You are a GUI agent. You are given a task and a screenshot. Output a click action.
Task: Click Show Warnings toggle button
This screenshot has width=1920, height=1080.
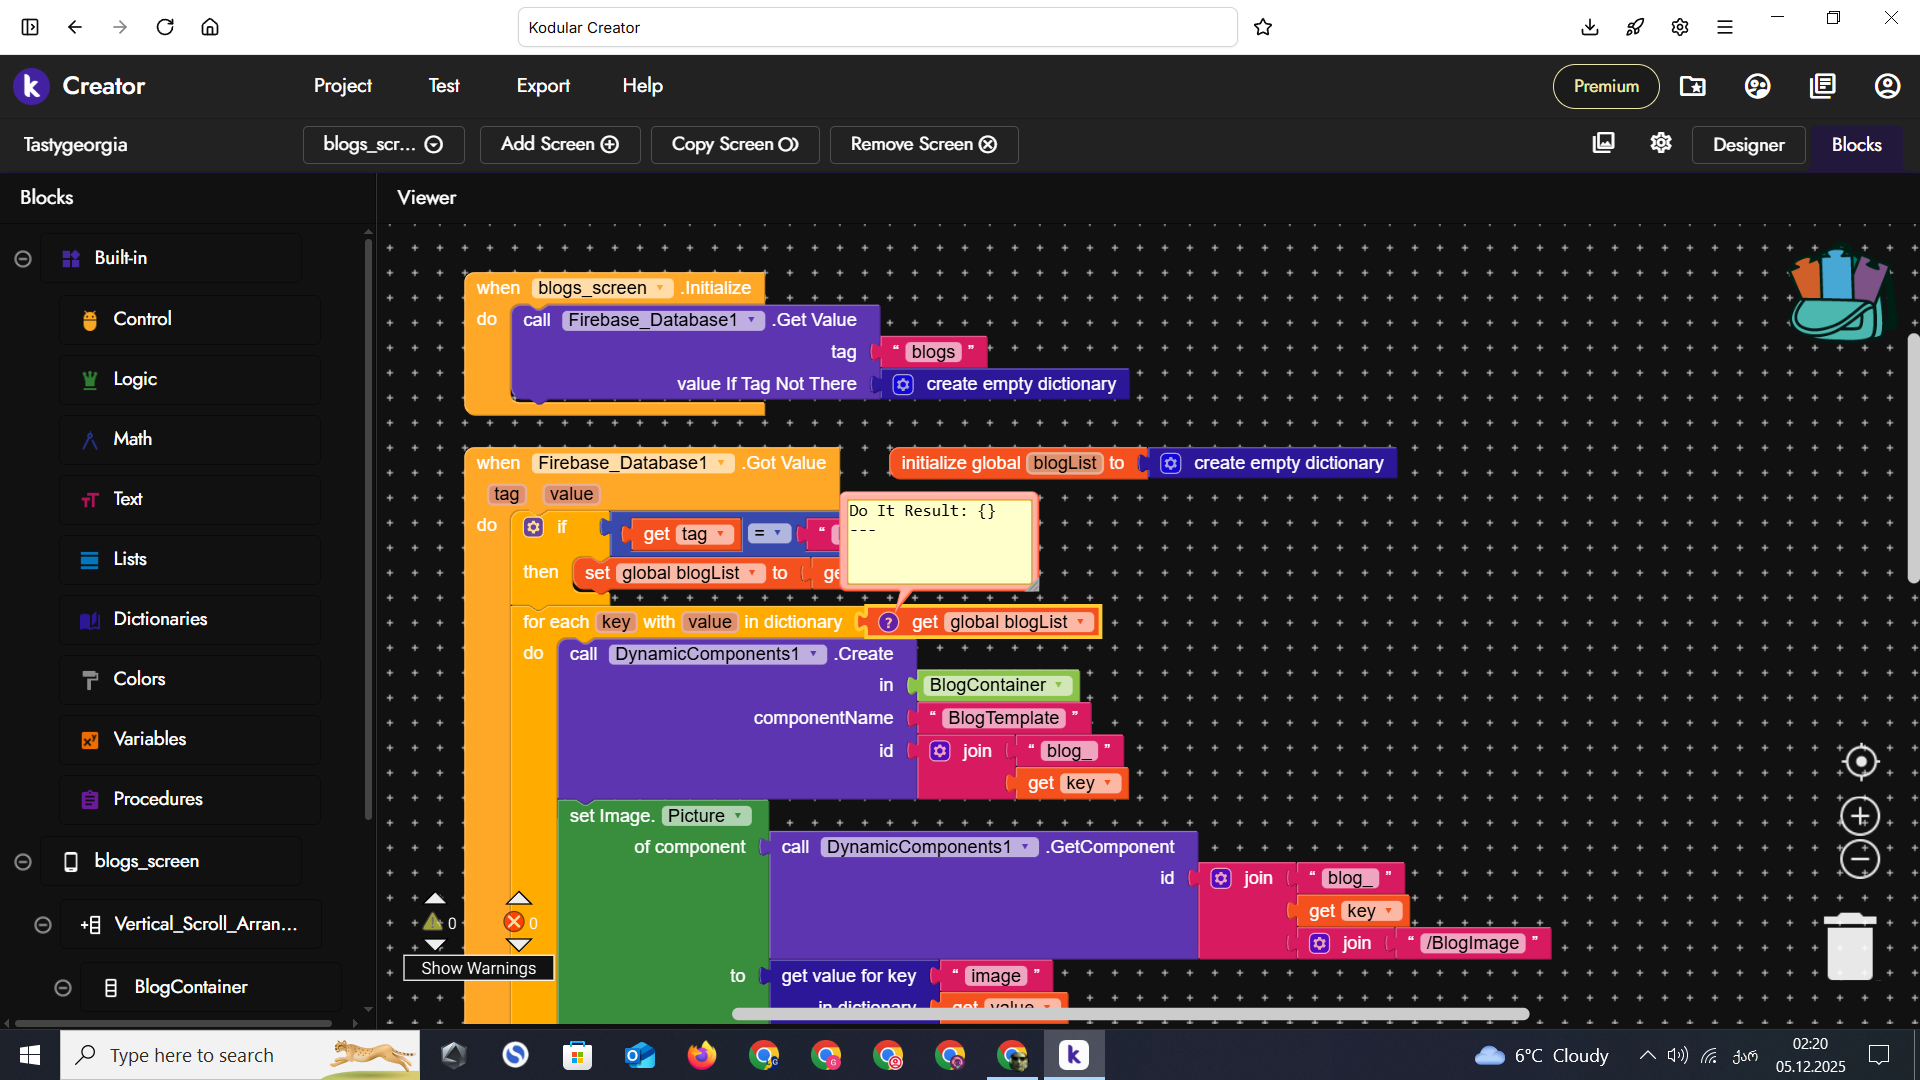(478, 968)
